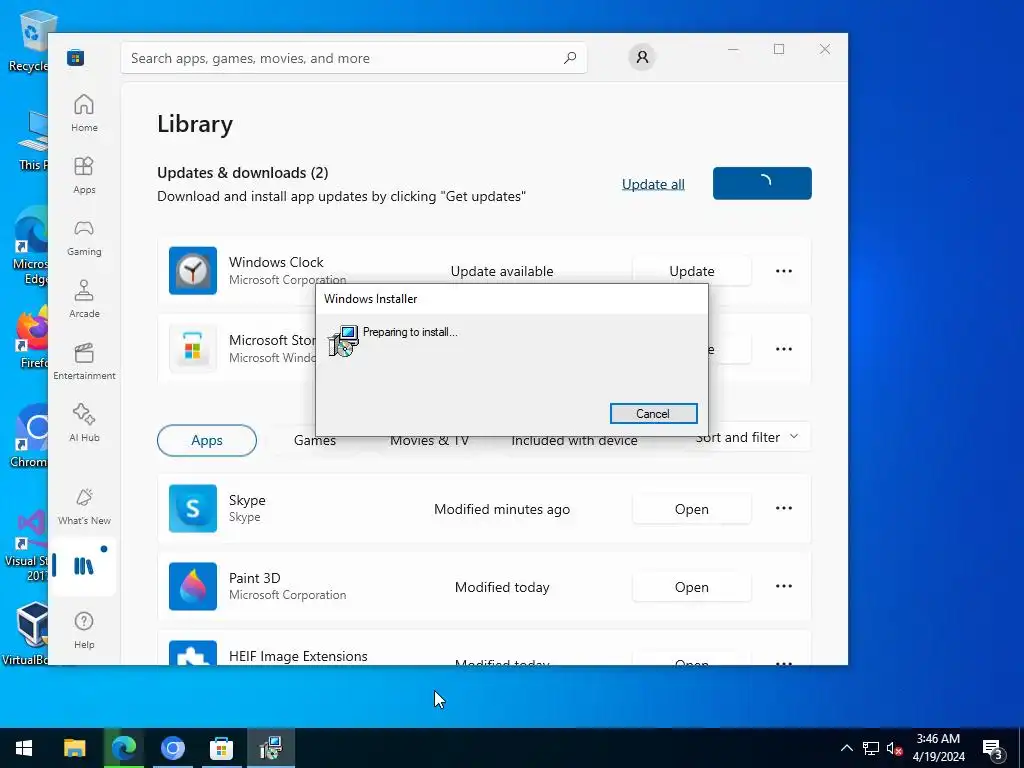
Task: Open more options for Windows Clock
Action: (x=784, y=271)
